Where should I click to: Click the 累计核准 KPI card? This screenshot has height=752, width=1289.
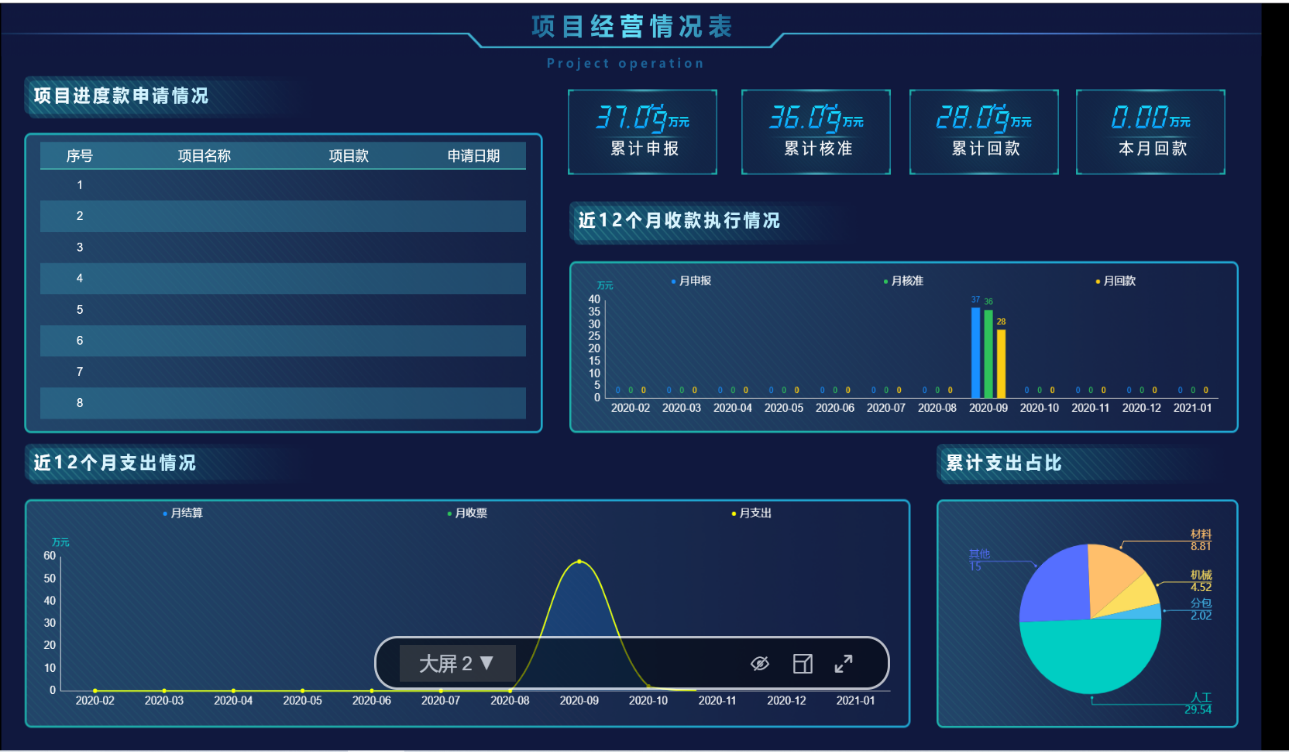[x=816, y=132]
